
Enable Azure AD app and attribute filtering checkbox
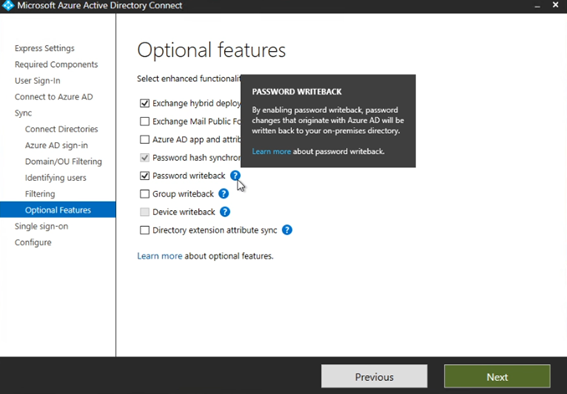[x=145, y=140]
